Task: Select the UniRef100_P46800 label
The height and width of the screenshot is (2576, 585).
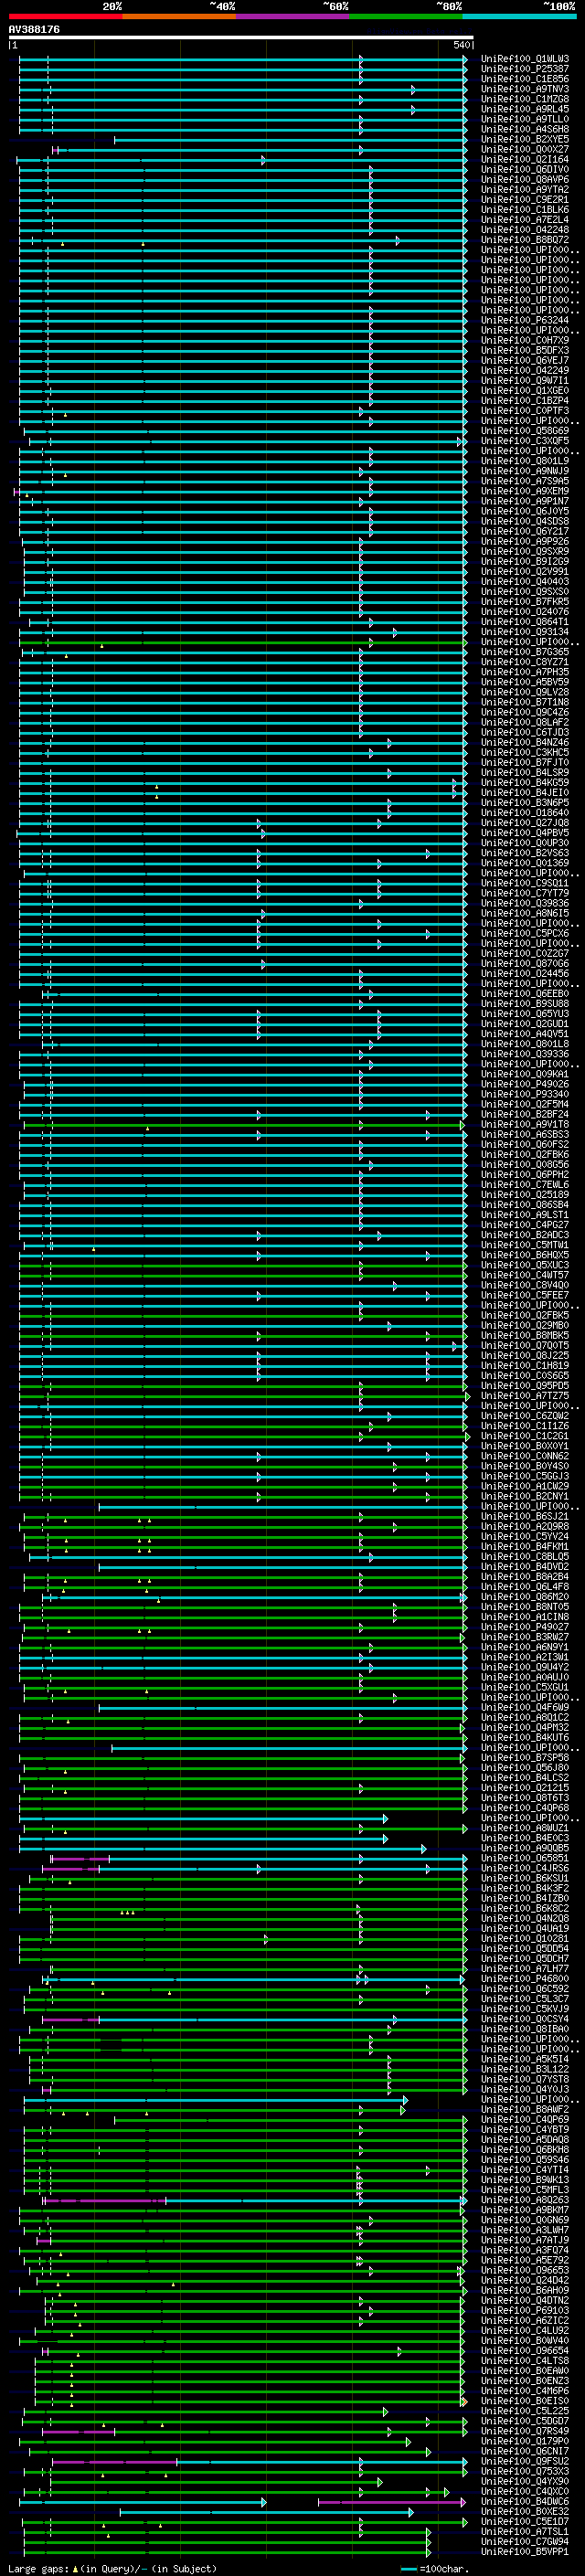Action: (x=525, y=1979)
